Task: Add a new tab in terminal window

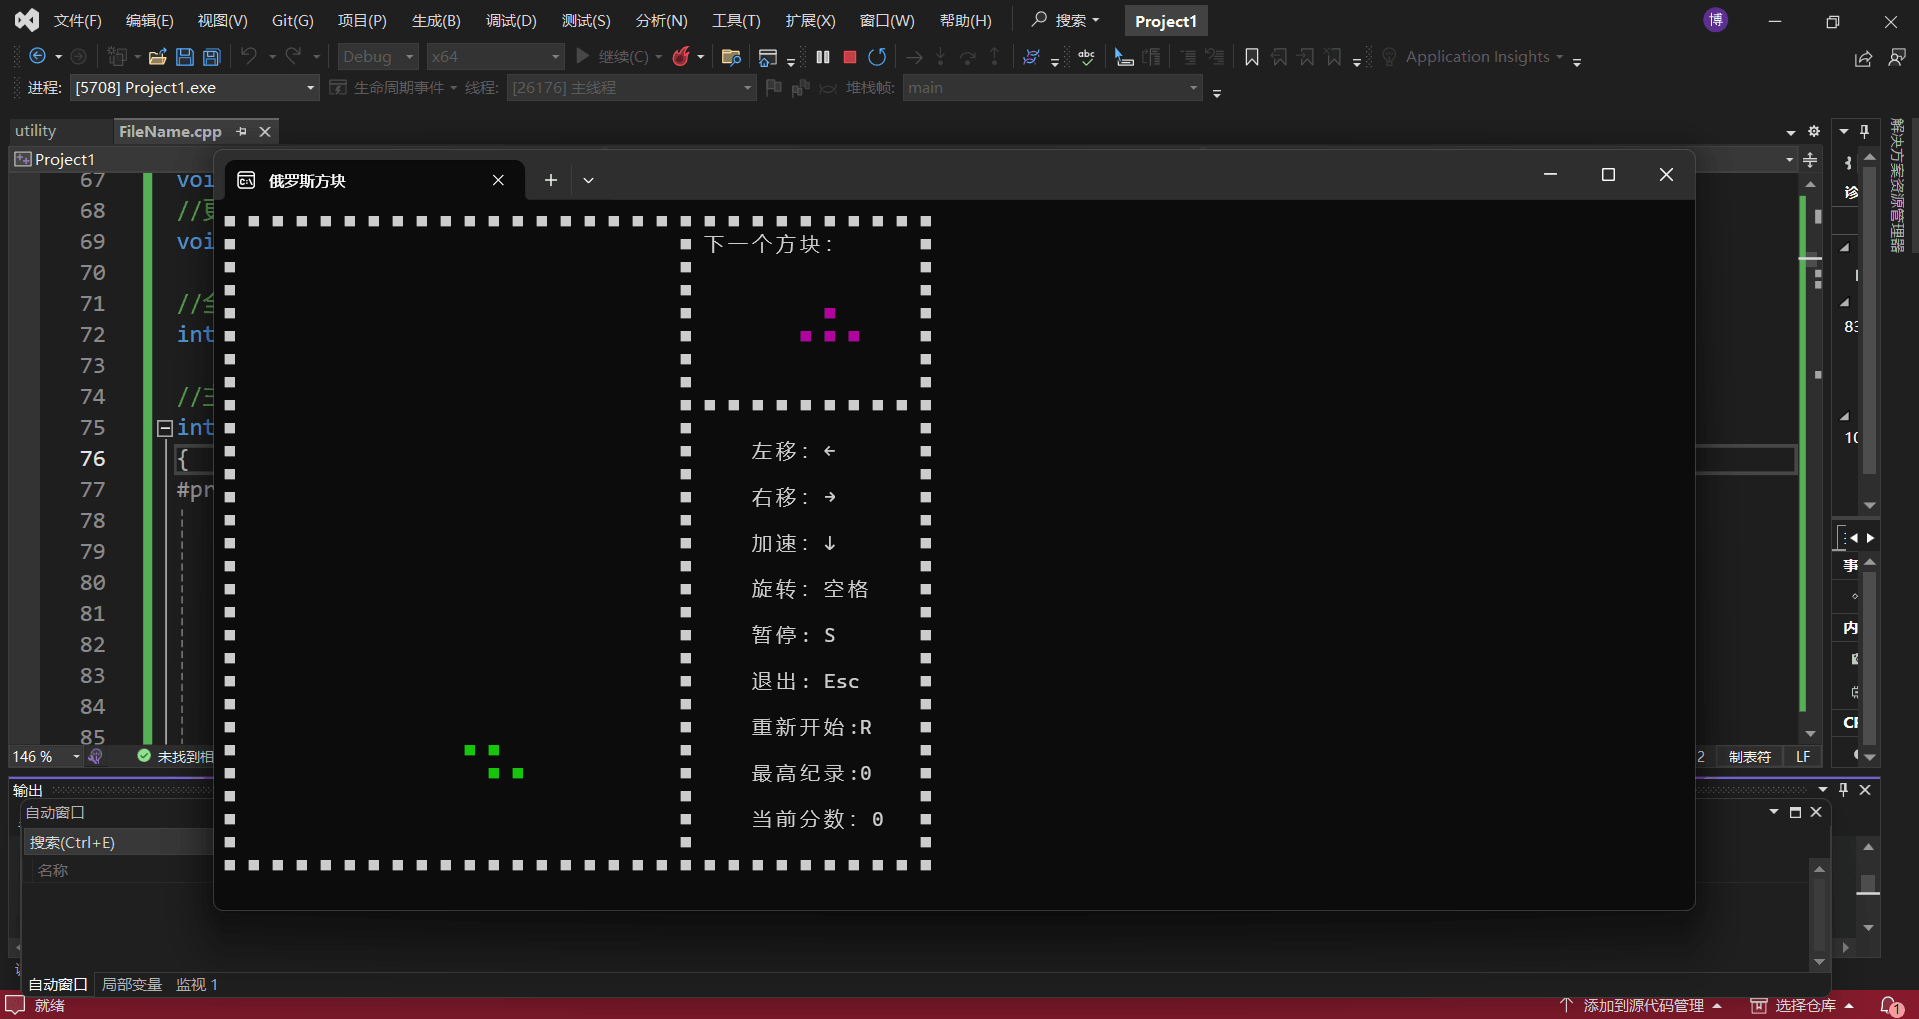Action: point(550,180)
